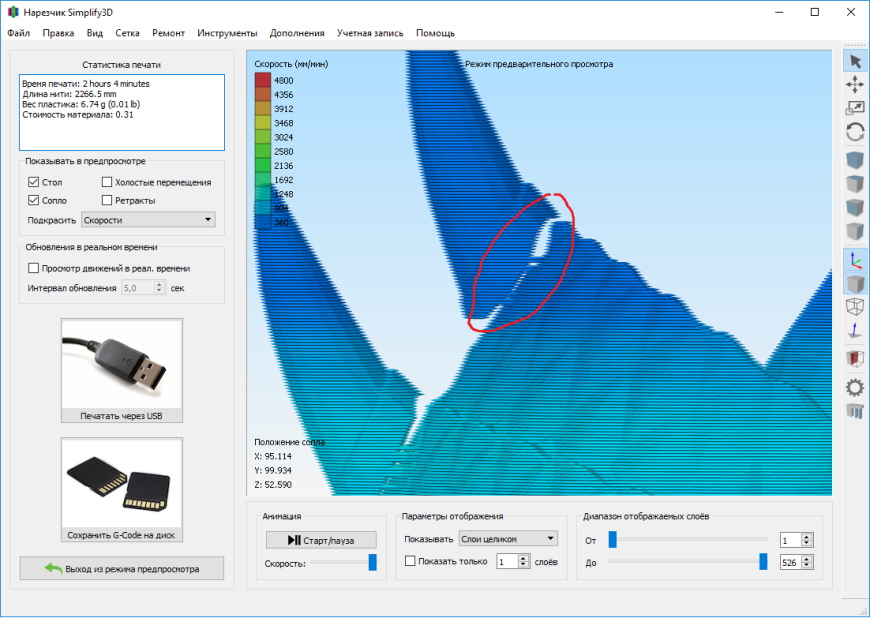Screen dimensions: 870x618
Task: Switch to default isometric view cube
Action: (x=854, y=160)
